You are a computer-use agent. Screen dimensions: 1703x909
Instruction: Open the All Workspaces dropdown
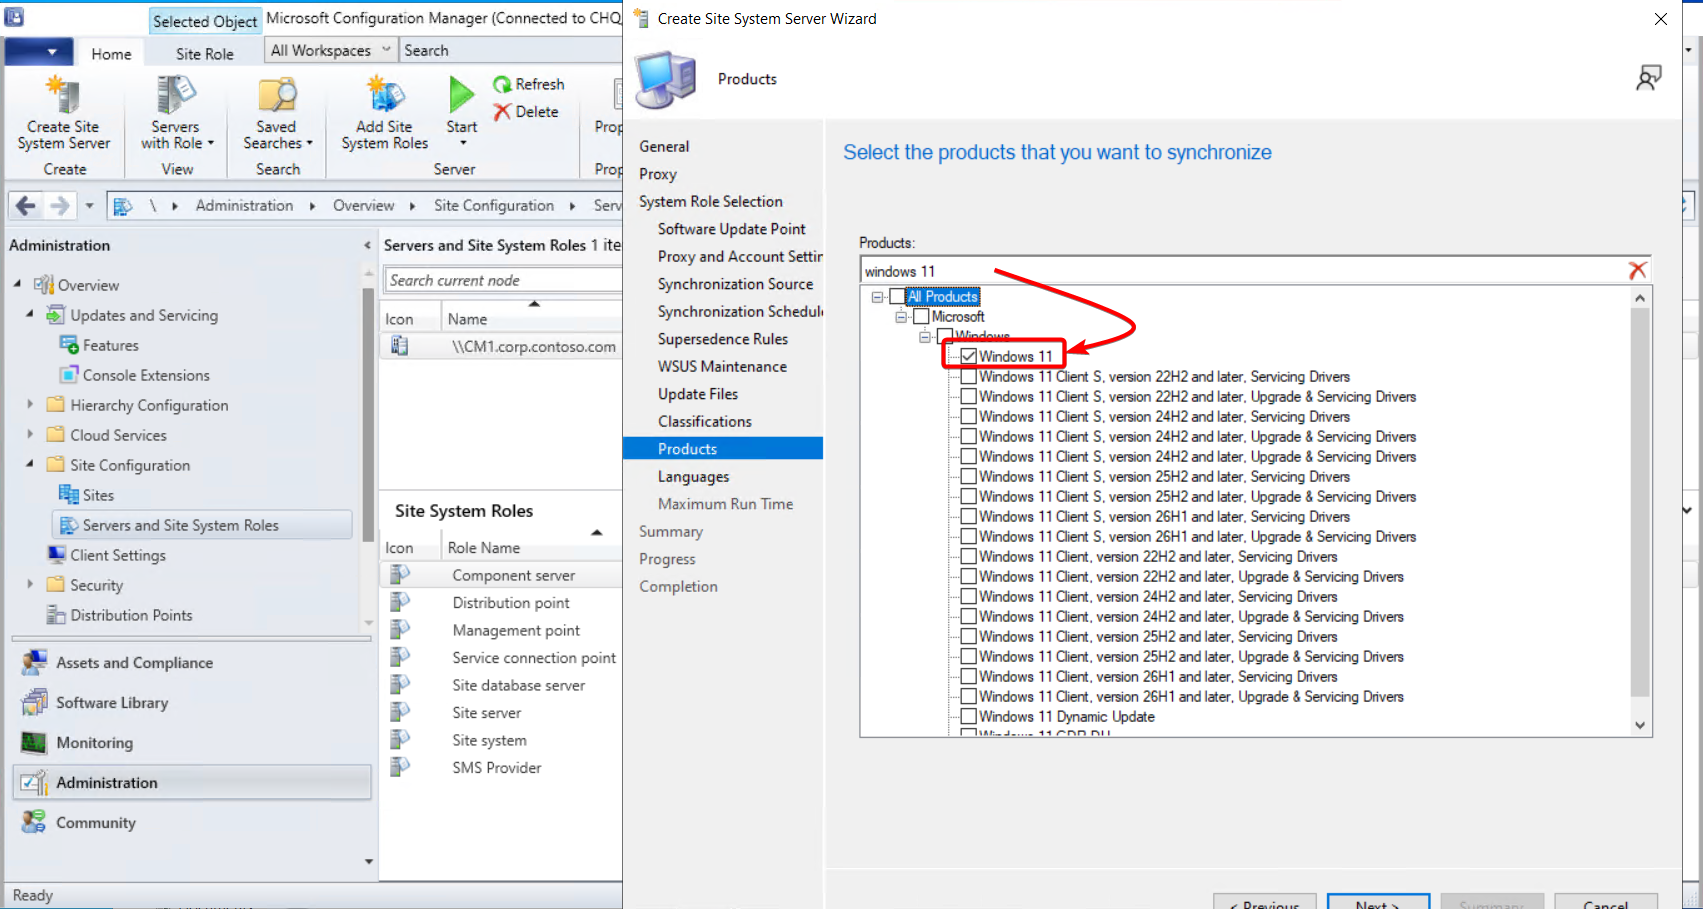[x=330, y=50]
